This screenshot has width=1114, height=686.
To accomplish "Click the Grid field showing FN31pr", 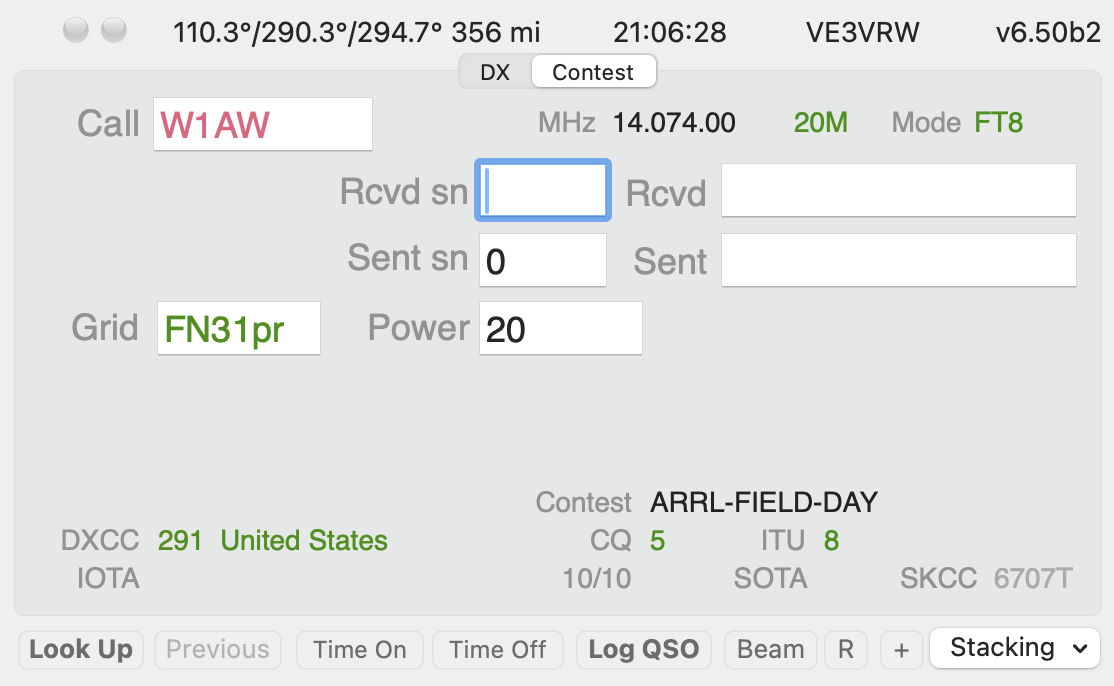I will [x=238, y=329].
